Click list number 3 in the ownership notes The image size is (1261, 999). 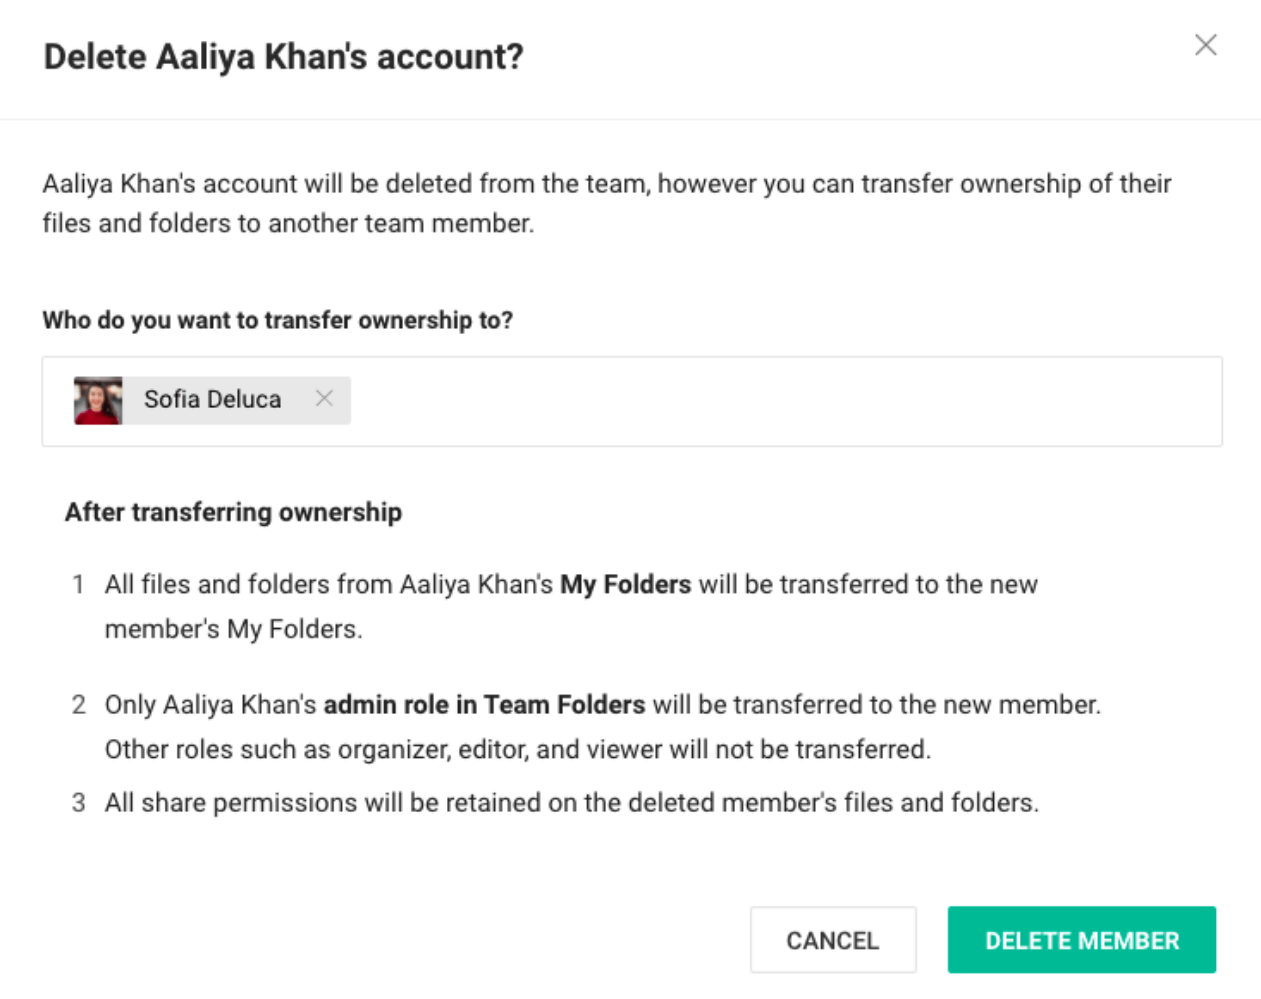tap(79, 802)
